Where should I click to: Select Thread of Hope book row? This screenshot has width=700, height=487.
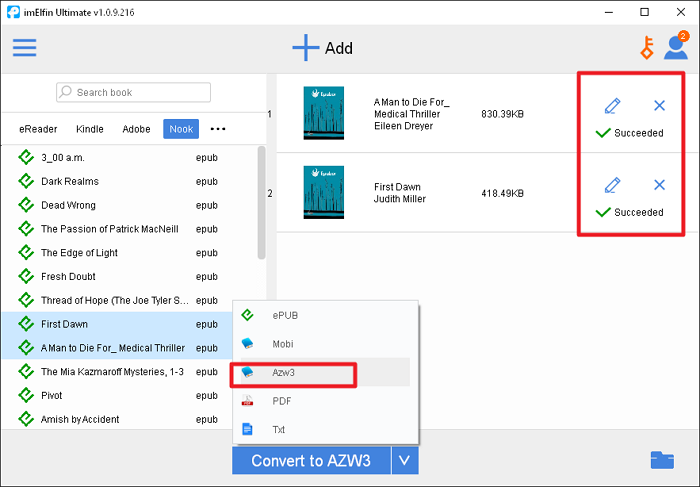click(x=118, y=300)
